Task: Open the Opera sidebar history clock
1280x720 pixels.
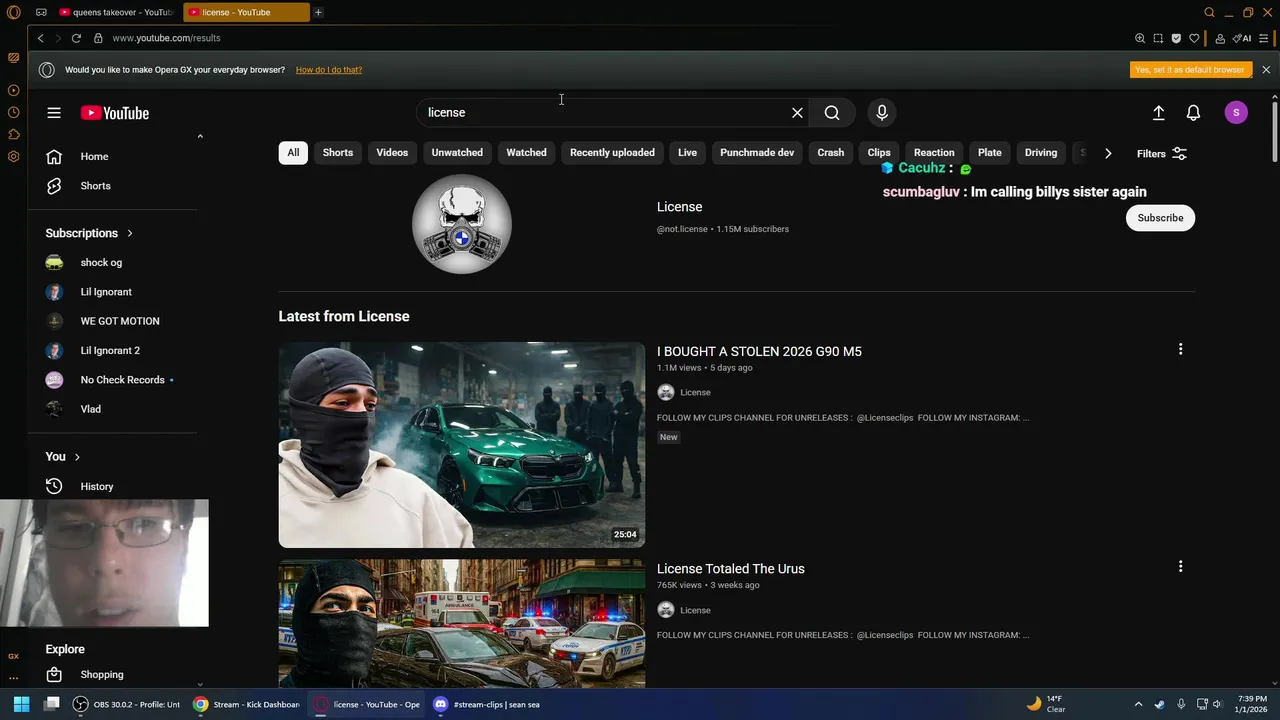Action: (x=13, y=112)
